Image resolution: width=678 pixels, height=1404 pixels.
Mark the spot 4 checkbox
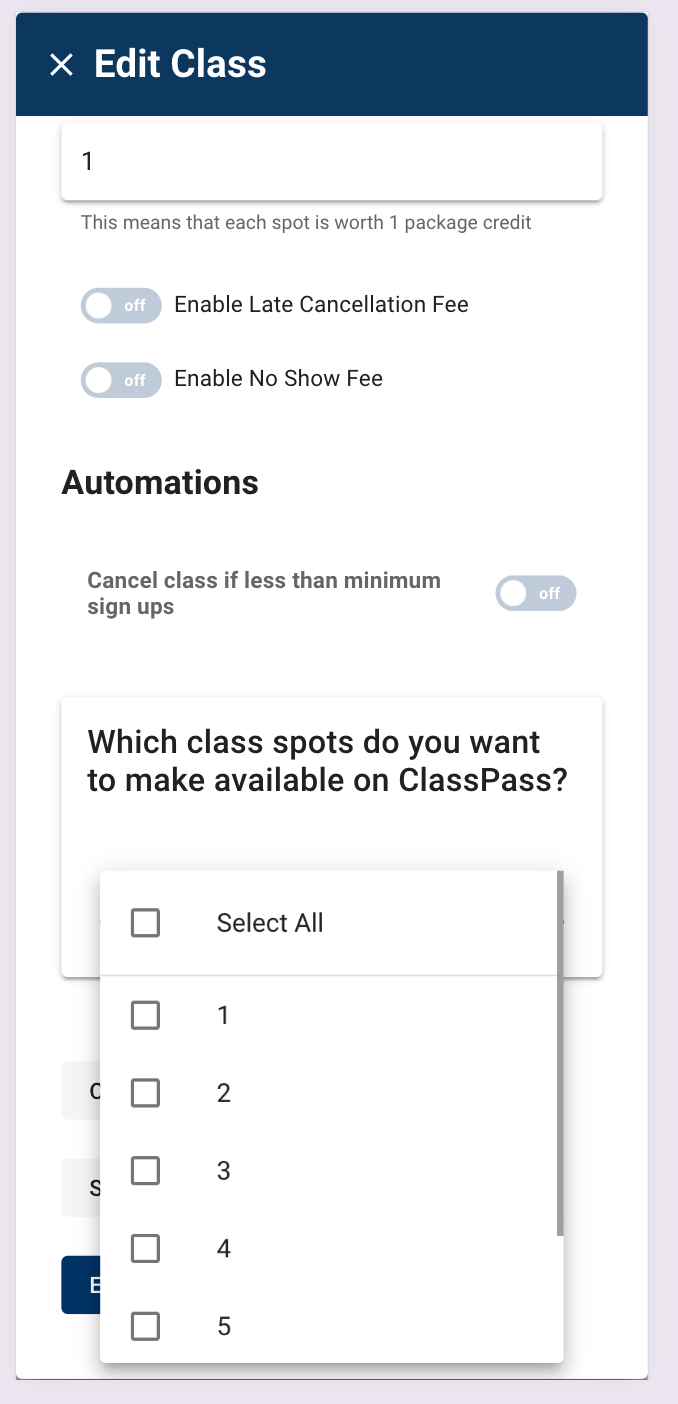[146, 1248]
